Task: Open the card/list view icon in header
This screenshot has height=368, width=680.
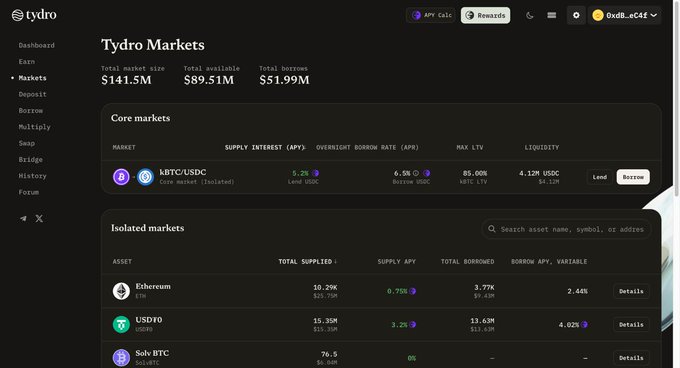Action: tap(552, 15)
